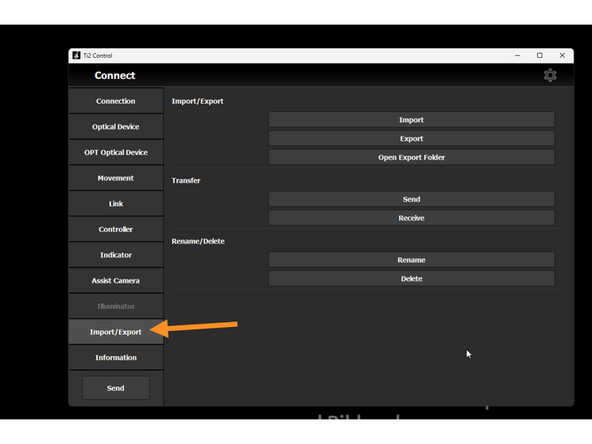
Task: Open the Connection tab
Action: 116,101
